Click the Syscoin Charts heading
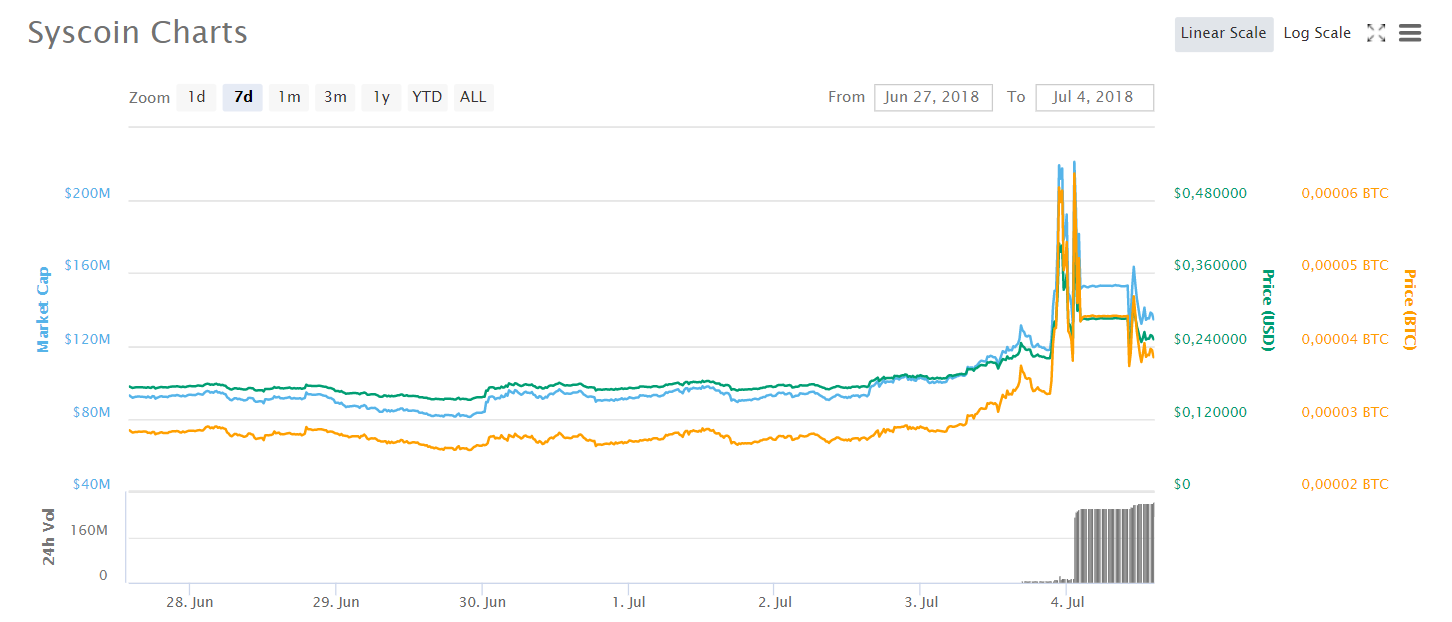This screenshot has height=622, width=1452. coord(137,33)
